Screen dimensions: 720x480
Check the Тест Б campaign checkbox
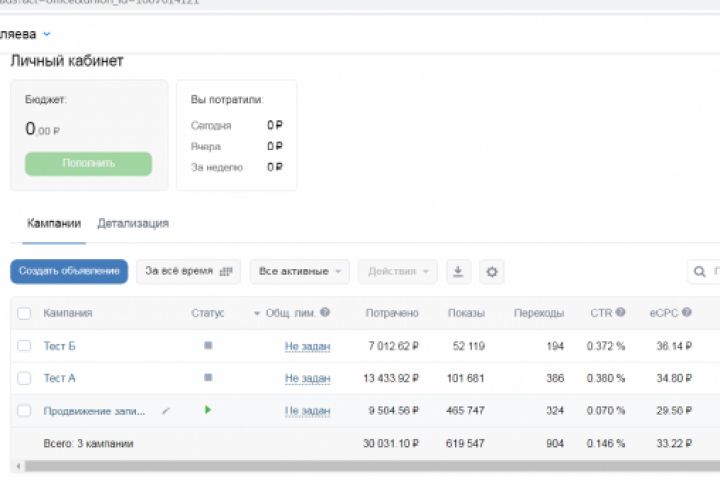point(25,346)
